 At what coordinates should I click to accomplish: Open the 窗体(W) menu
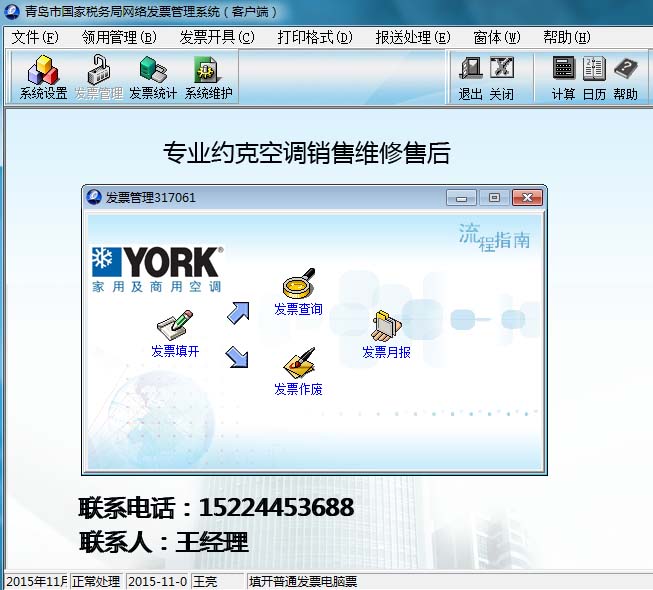click(x=496, y=37)
